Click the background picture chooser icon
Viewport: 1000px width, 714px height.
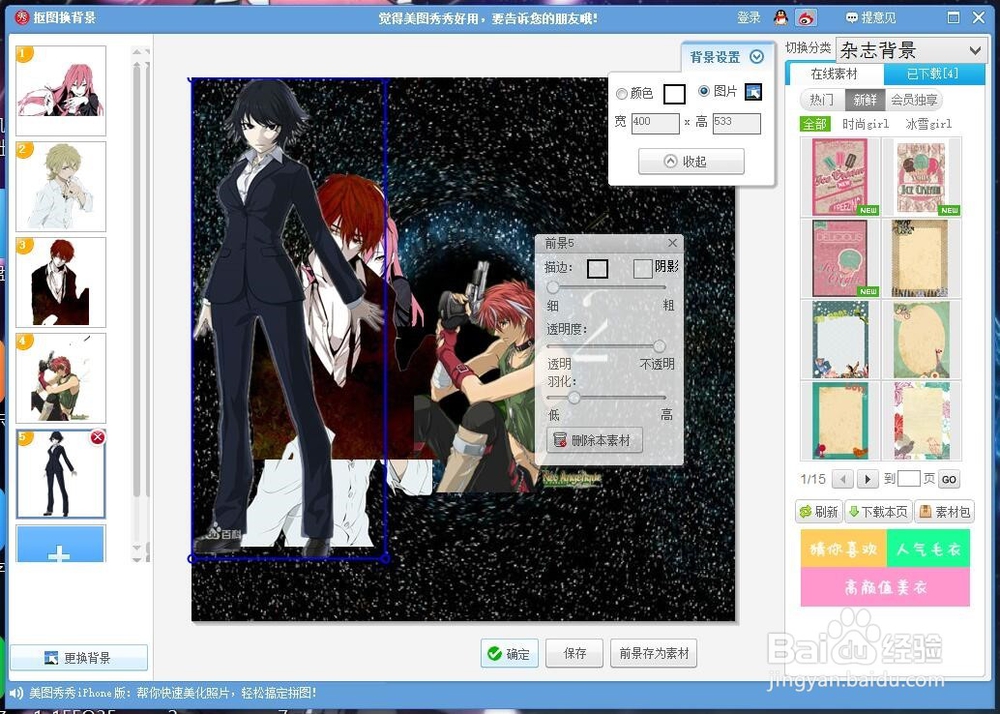point(753,92)
